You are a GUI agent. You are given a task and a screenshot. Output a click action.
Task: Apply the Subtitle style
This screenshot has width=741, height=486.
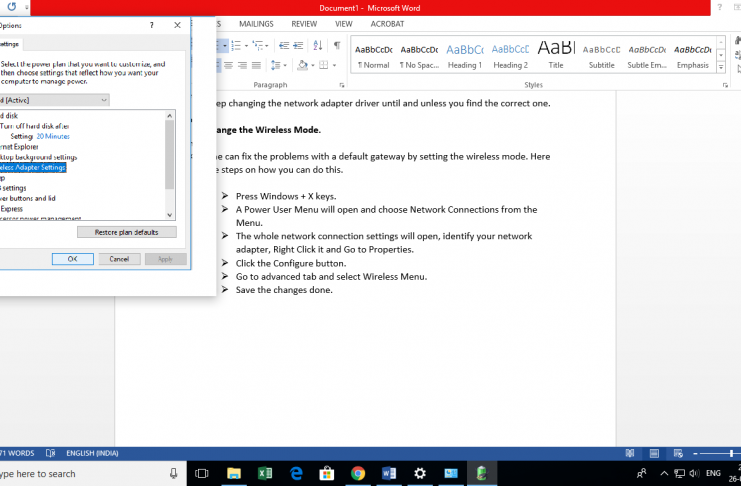[602, 56]
